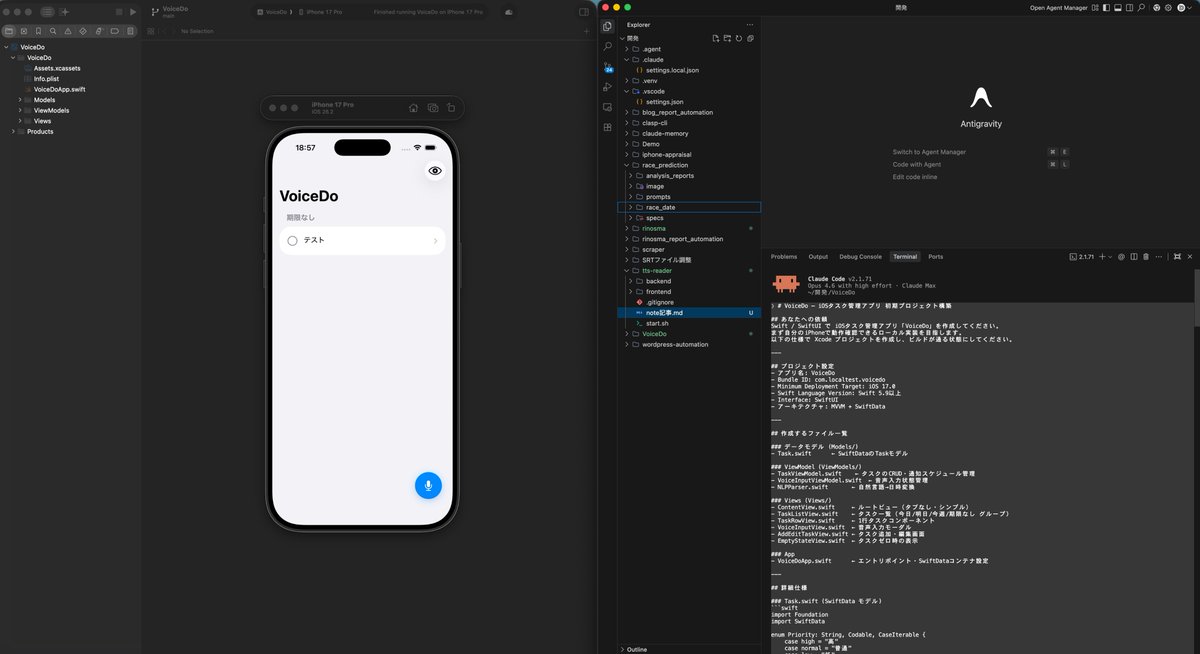Maximize the terminal panel size
The height and width of the screenshot is (654, 1200).
click(1177, 257)
